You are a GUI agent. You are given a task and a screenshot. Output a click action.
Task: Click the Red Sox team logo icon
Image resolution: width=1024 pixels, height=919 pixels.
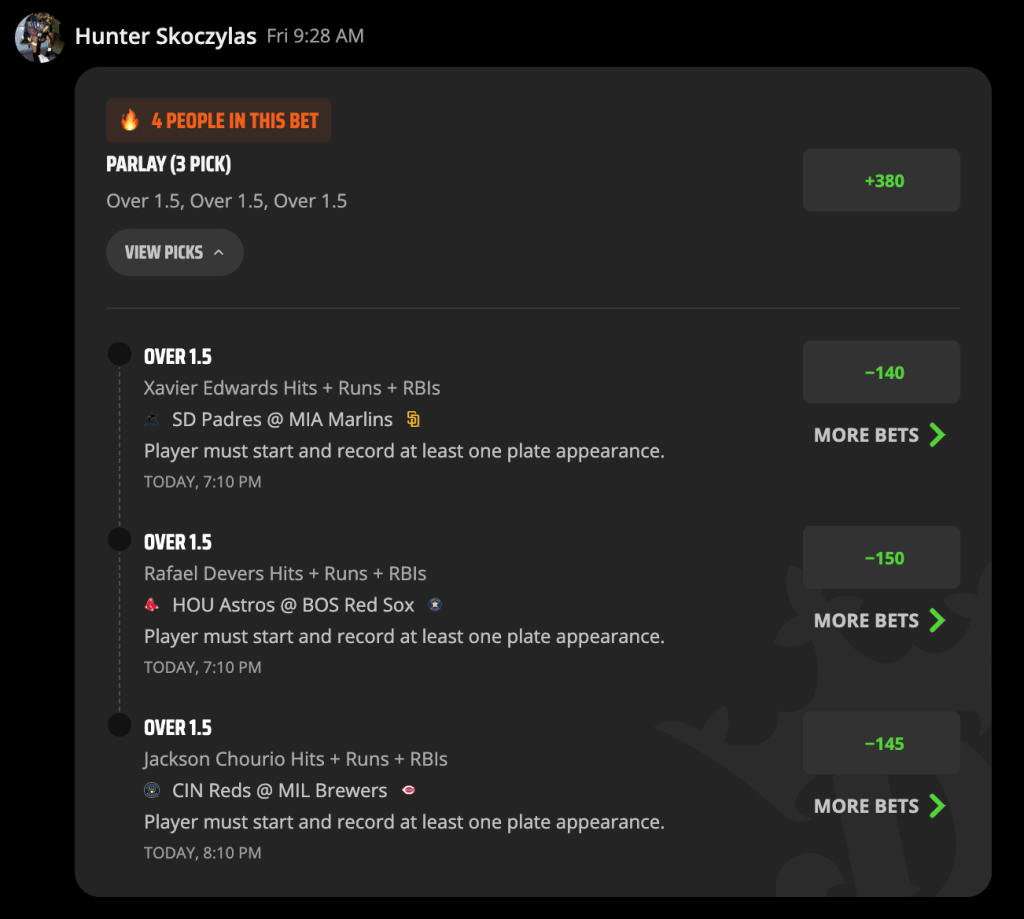point(152,605)
